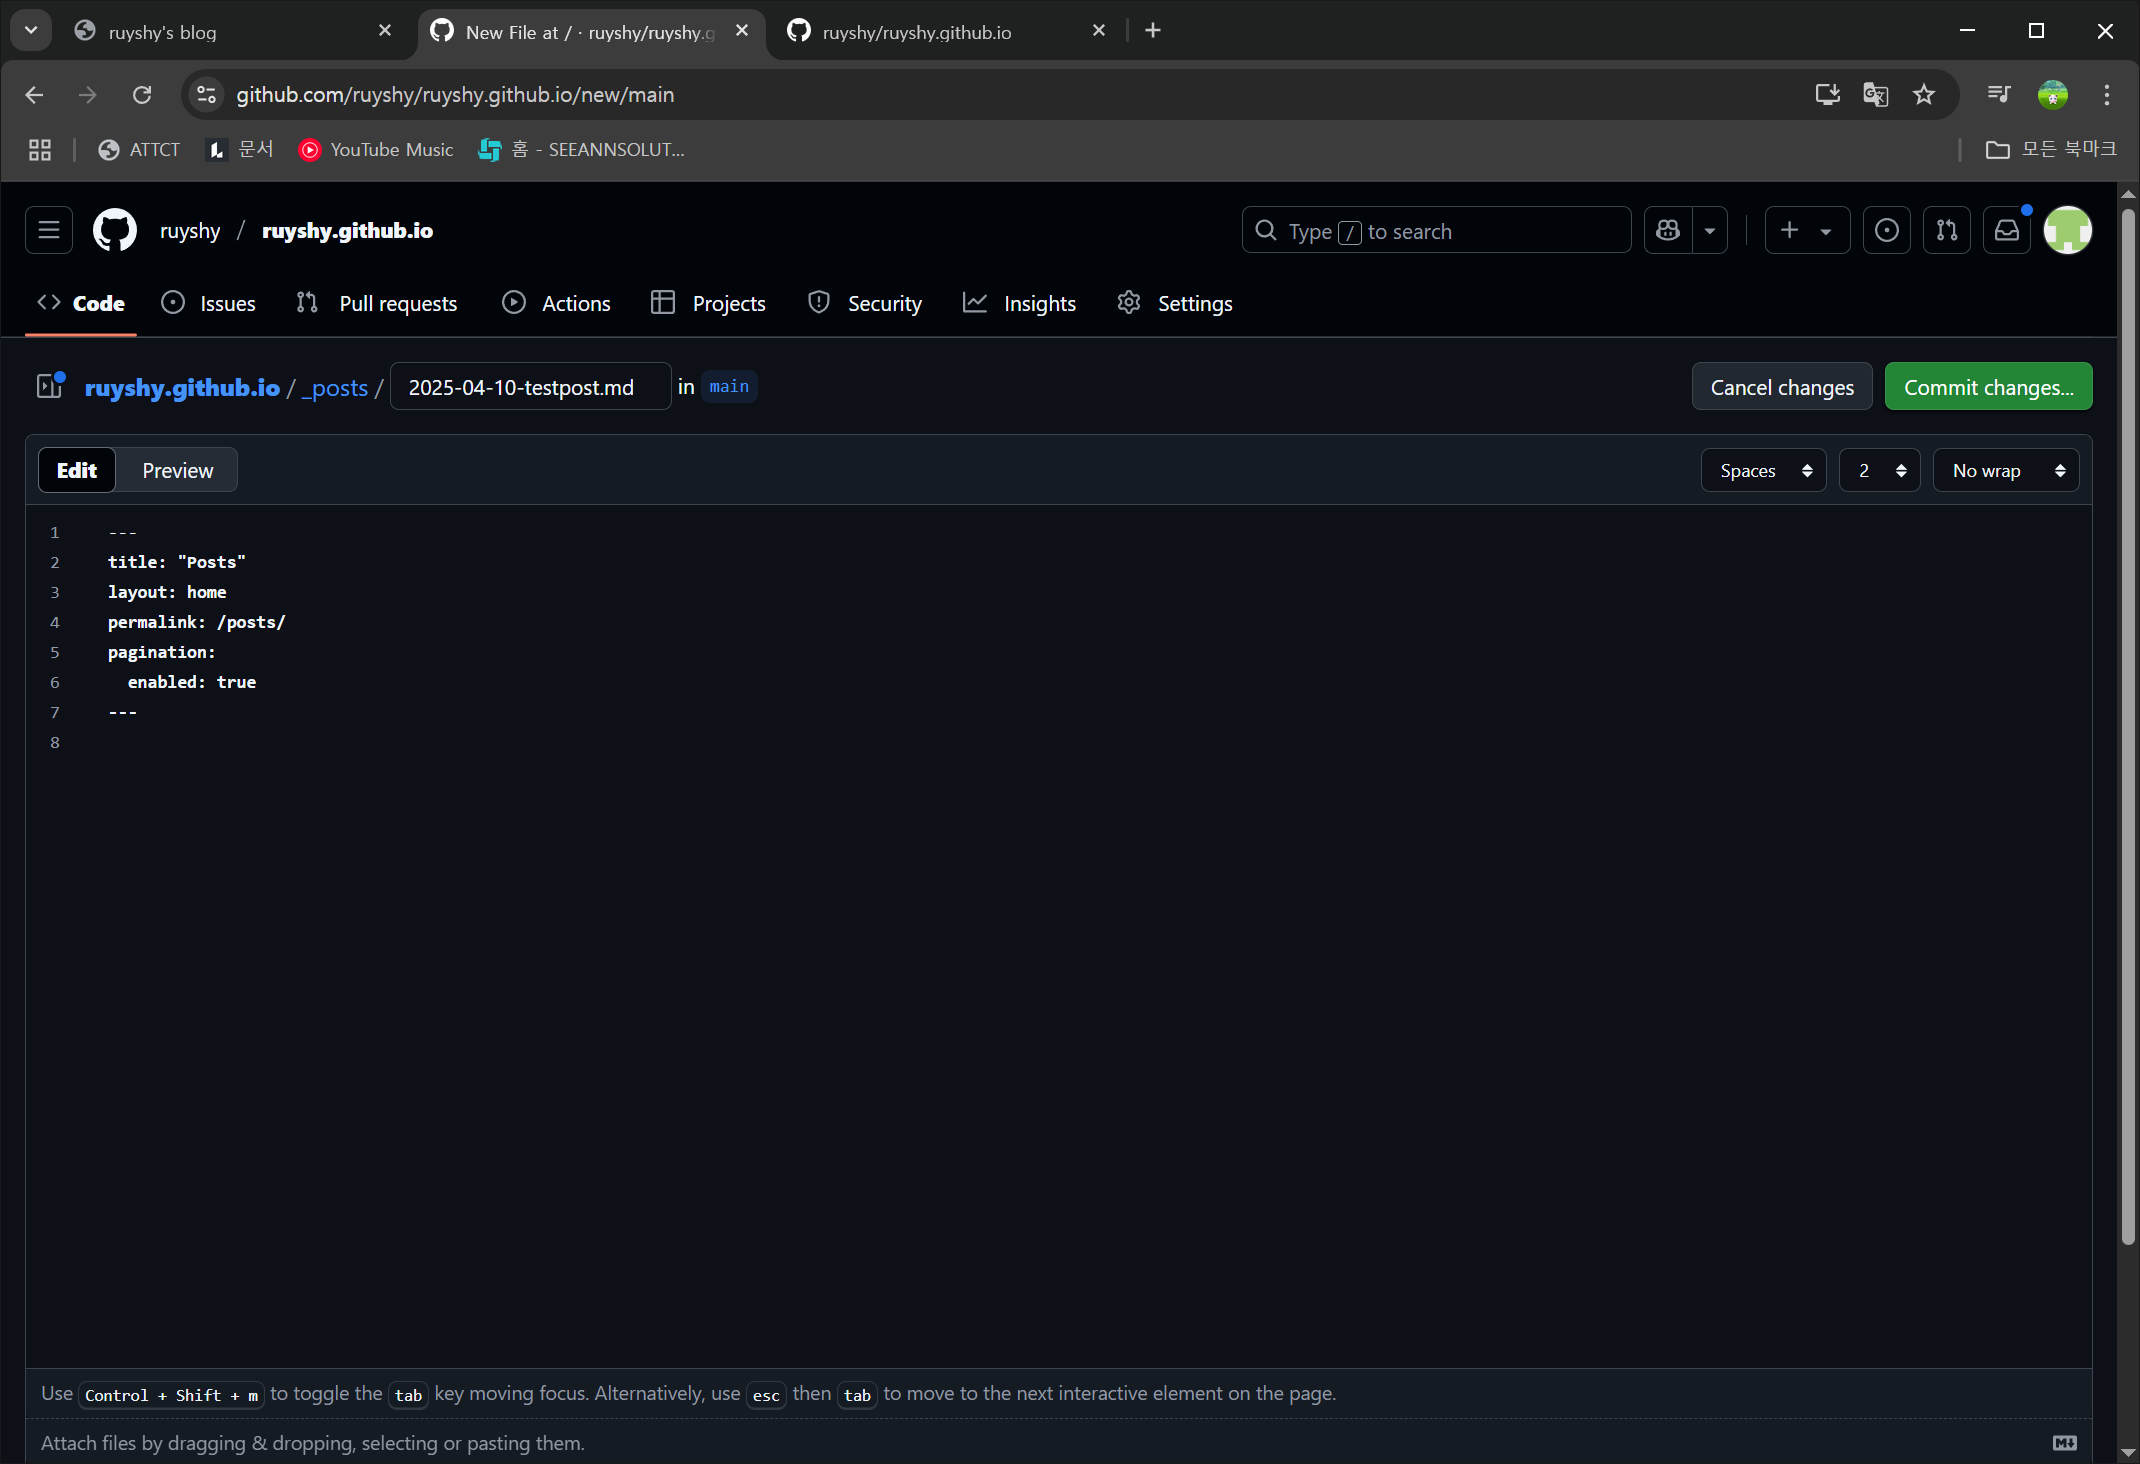
Task: Open the _posts folder breadcrumb link
Action: [x=335, y=388]
